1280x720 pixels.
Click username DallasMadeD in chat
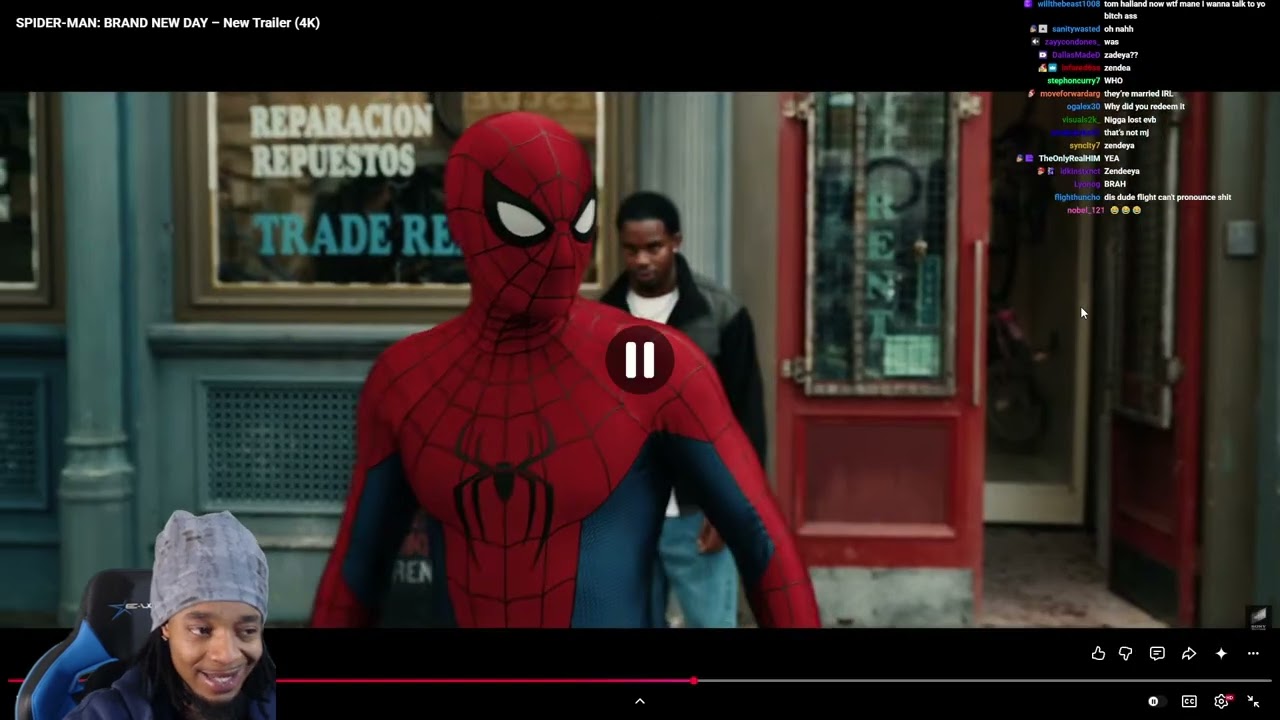pos(1076,55)
